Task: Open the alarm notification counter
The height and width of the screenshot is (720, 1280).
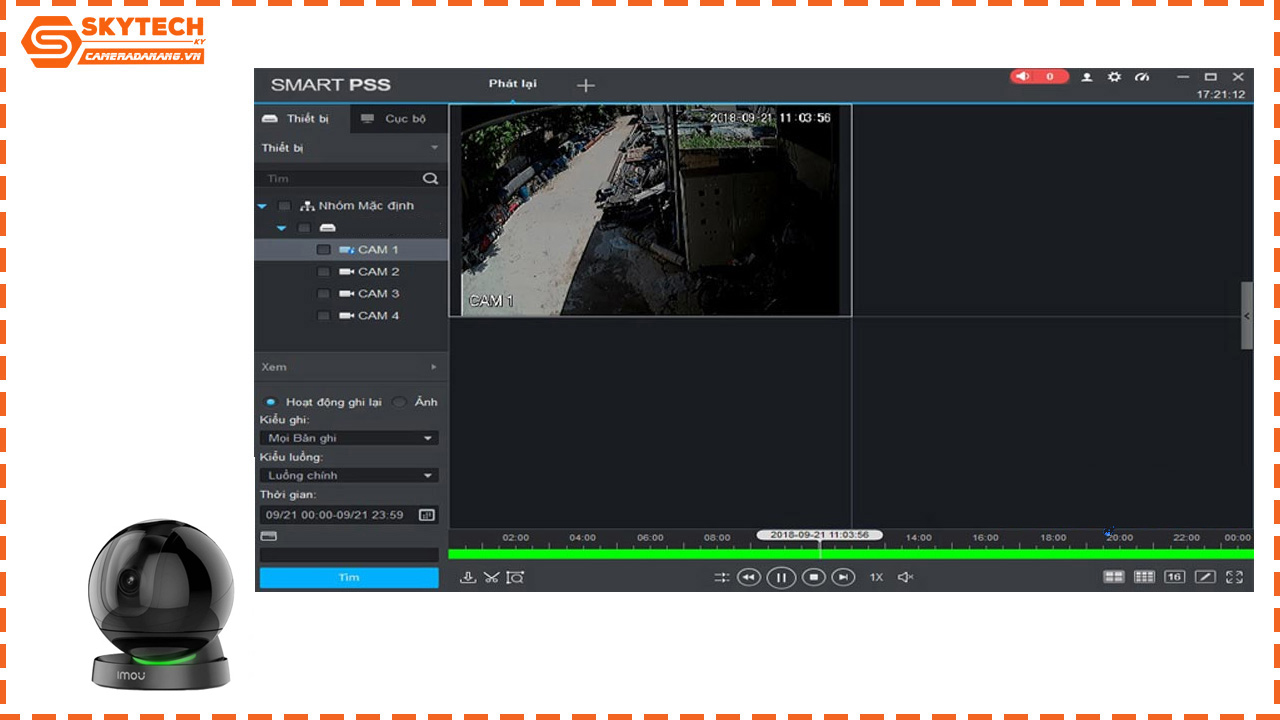Action: point(1038,76)
